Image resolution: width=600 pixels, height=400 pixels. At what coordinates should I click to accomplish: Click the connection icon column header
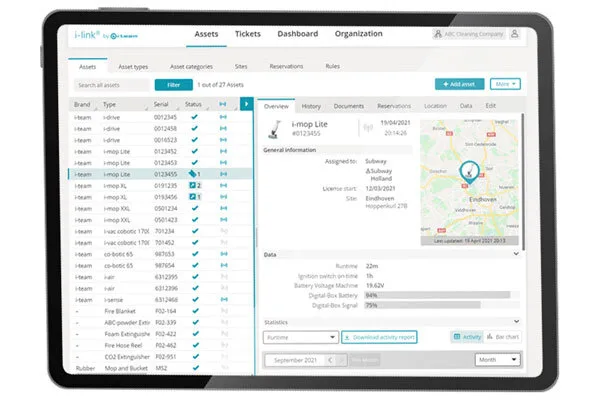click(x=223, y=104)
